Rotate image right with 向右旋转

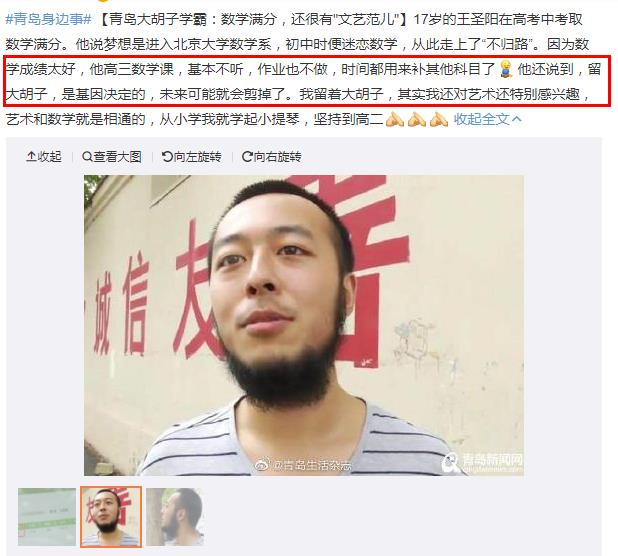pyautogui.click(x=272, y=157)
